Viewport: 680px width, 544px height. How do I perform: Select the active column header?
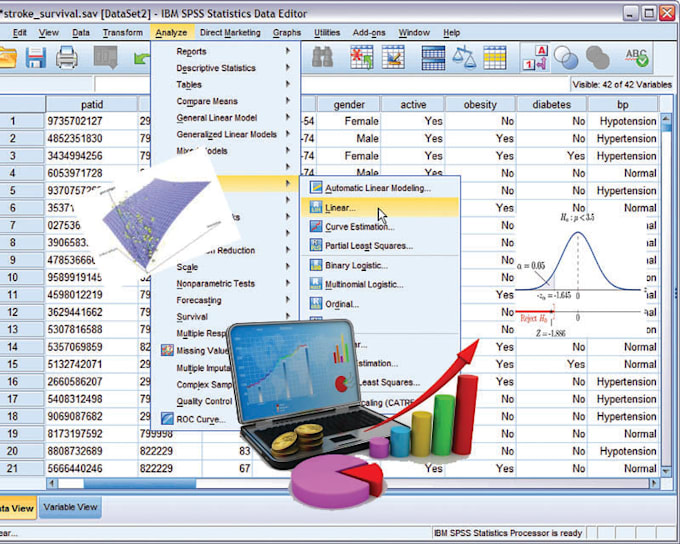pyautogui.click(x=413, y=104)
